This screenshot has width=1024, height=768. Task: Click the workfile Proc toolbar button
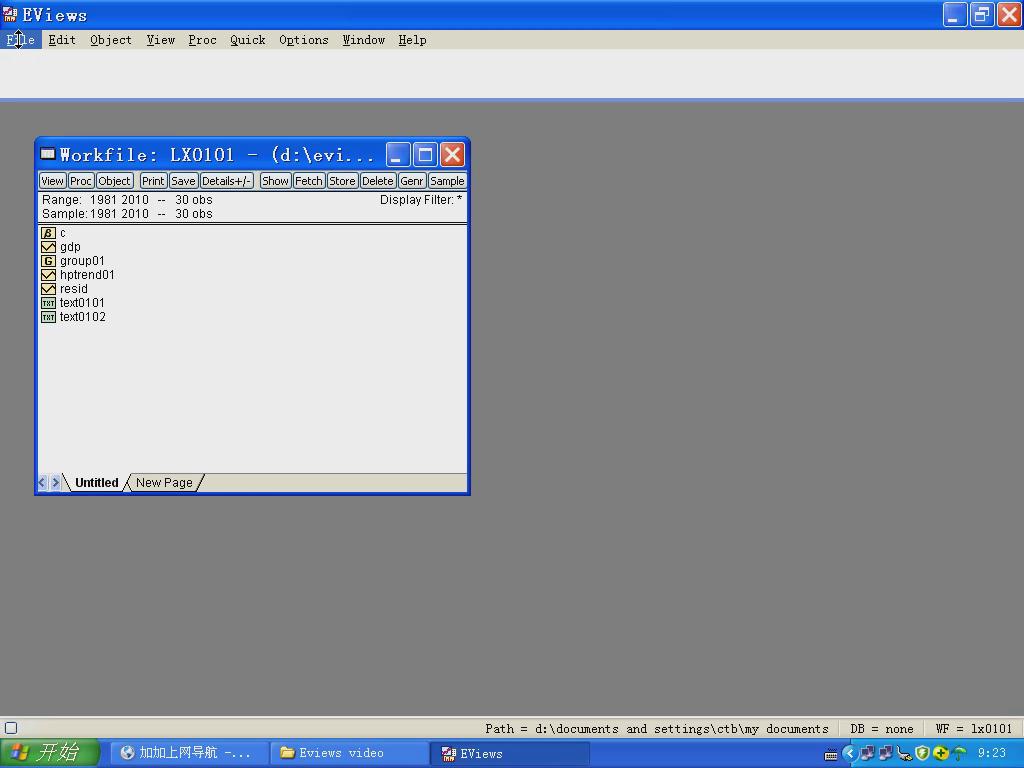tap(81, 181)
